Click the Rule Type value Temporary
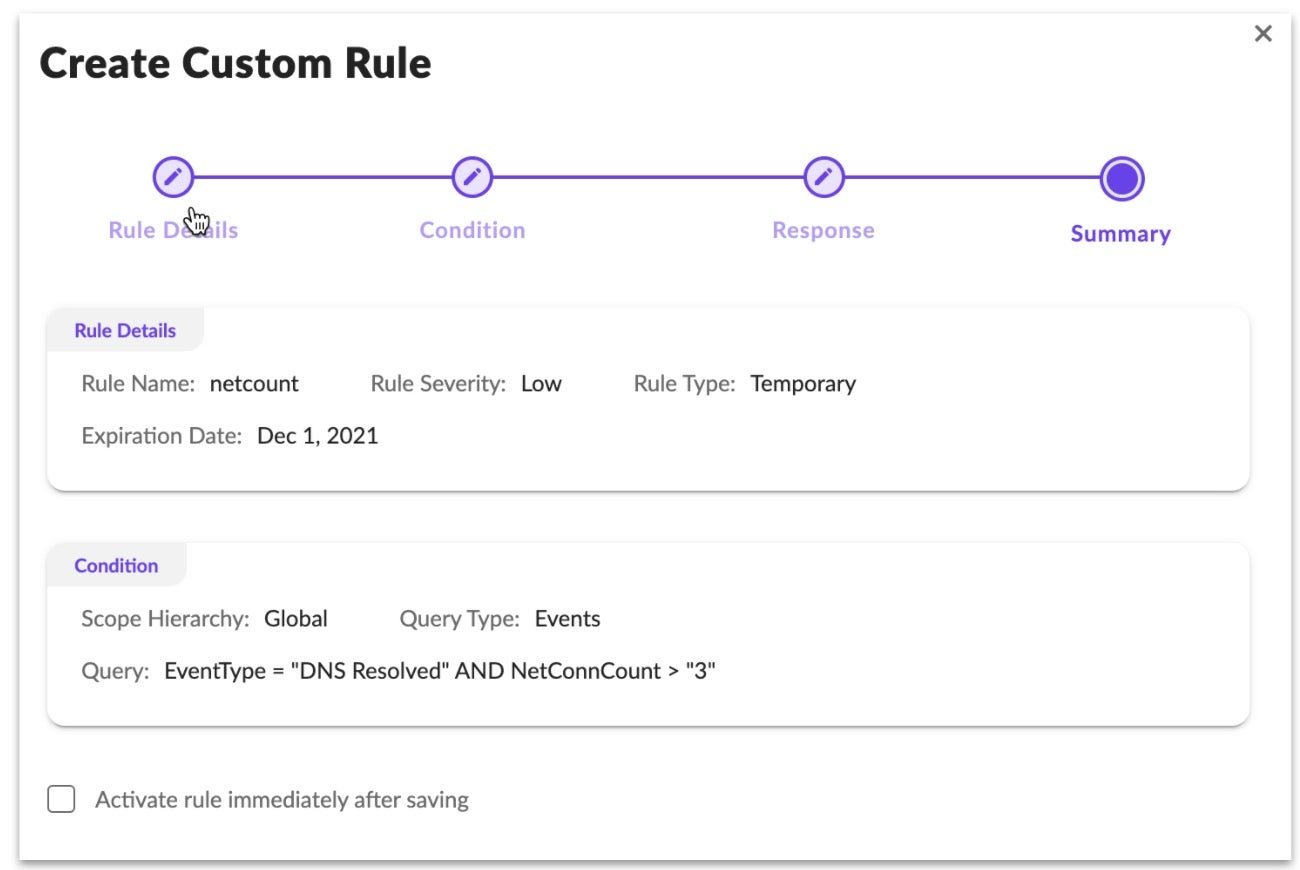The image size is (1300, 870). (x=803, y=384)
